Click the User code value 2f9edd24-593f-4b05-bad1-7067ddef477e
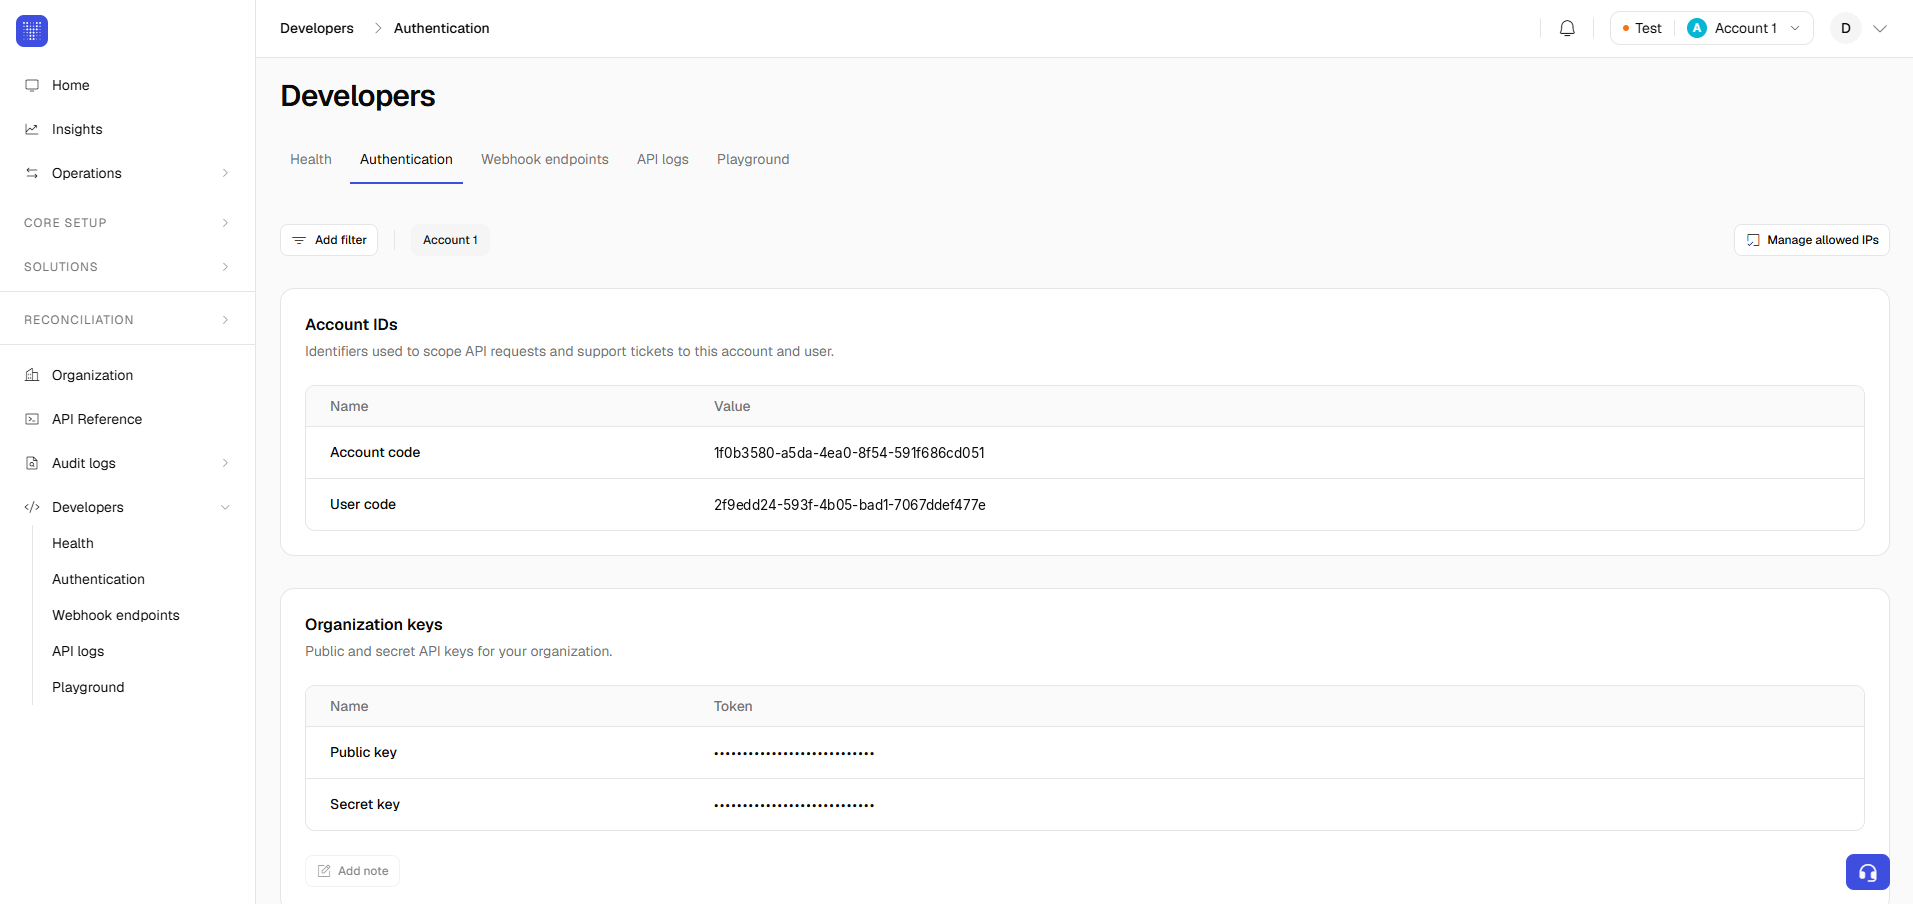Screen dimensions: 1913x904 click(x=850, y=505)
